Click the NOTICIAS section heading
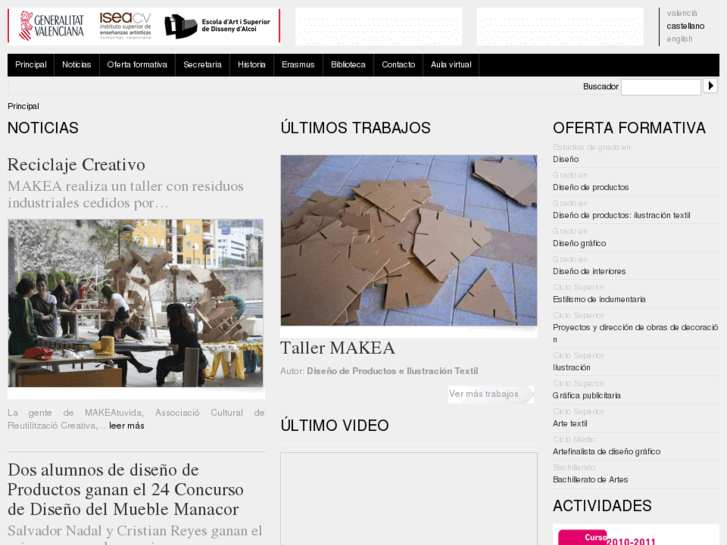This screenshot has height=545, width=727. pyautogui.click(x=43, y=128)
